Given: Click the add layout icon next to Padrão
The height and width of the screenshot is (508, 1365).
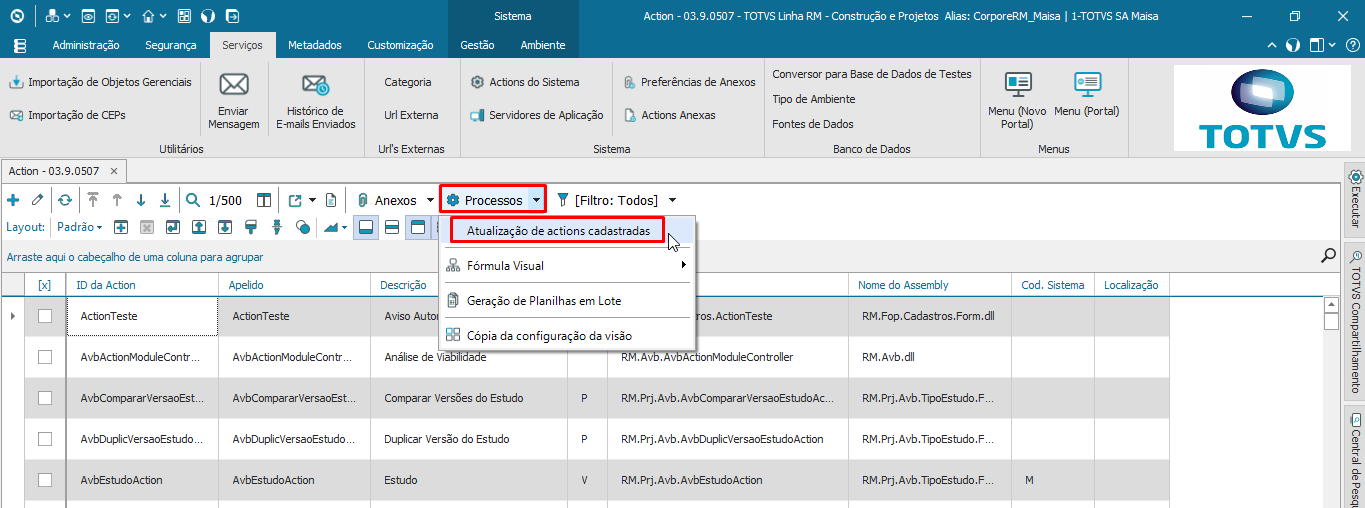Looking at the screenshot, I should click(x=121, y=227).
